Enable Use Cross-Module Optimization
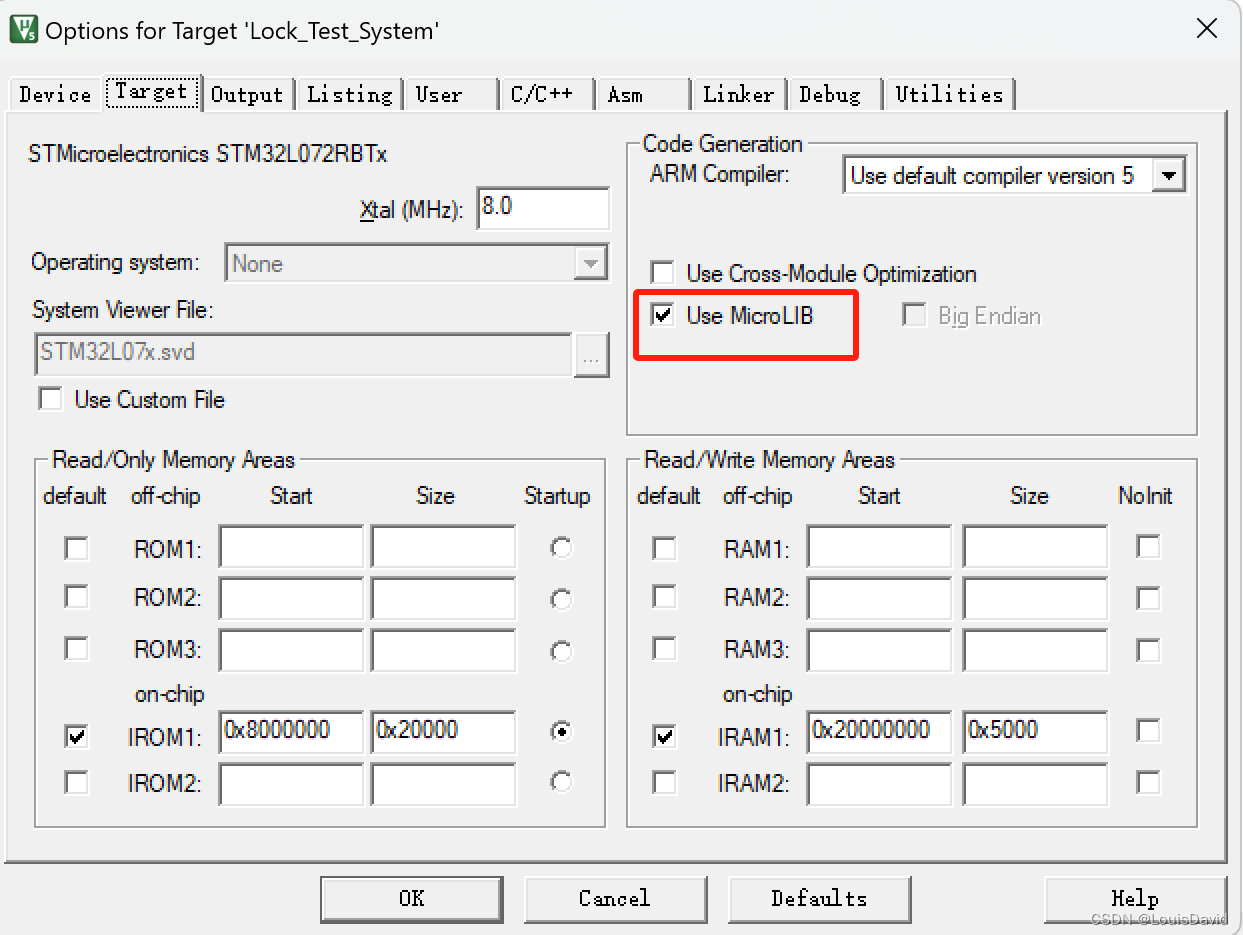This screenshot has height=935, width=1243. point(662,273)
